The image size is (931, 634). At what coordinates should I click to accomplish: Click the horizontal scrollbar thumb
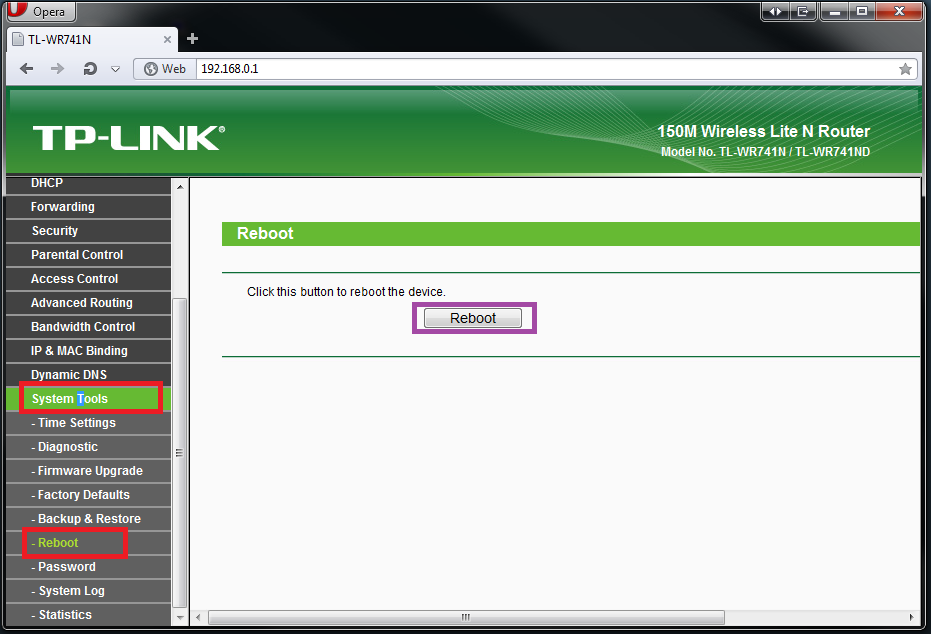click(x=466, y=617)
